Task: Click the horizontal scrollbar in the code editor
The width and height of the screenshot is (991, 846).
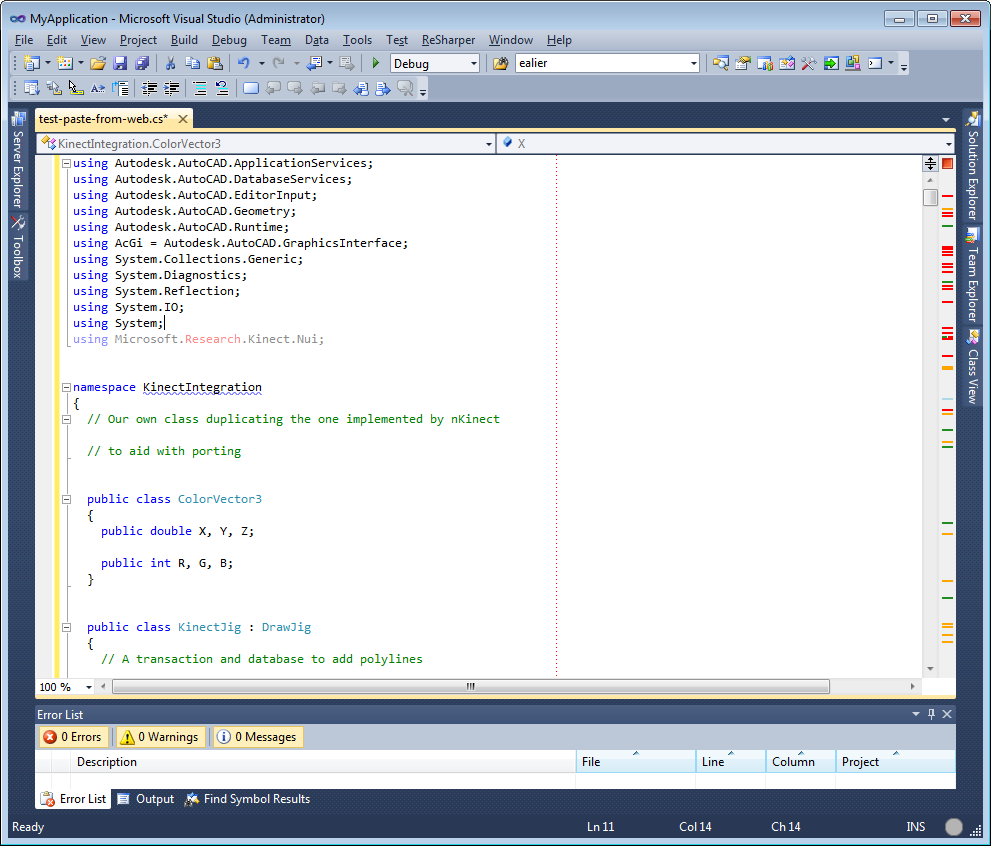Action: (470, 687)
